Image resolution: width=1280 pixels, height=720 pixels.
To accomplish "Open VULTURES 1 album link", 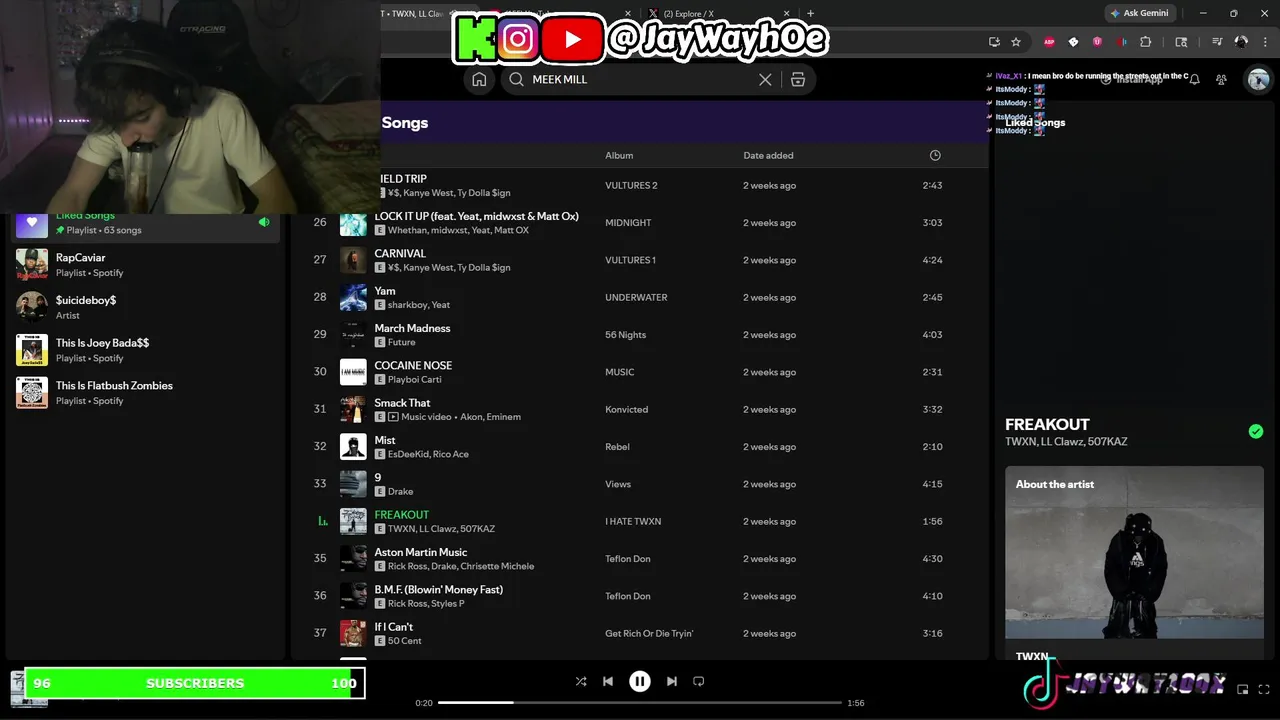I will click(x=630, y=260).
